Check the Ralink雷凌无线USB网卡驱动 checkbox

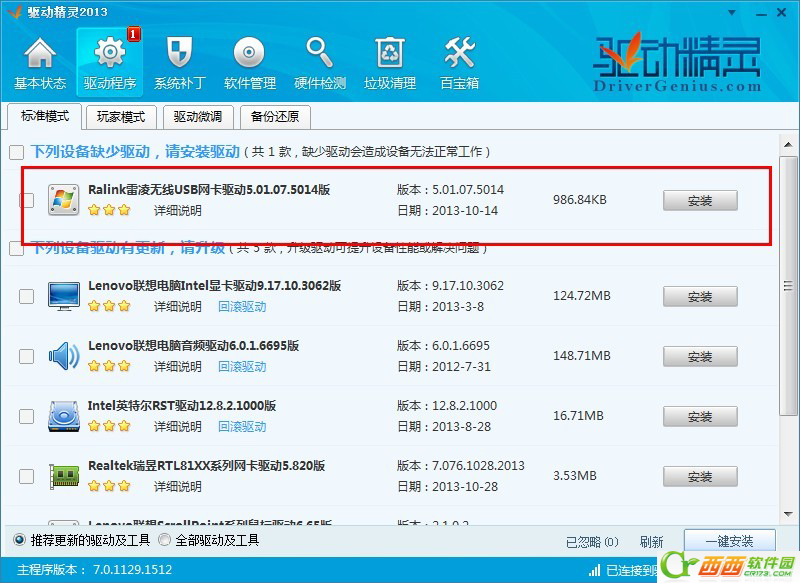[27, 200]
